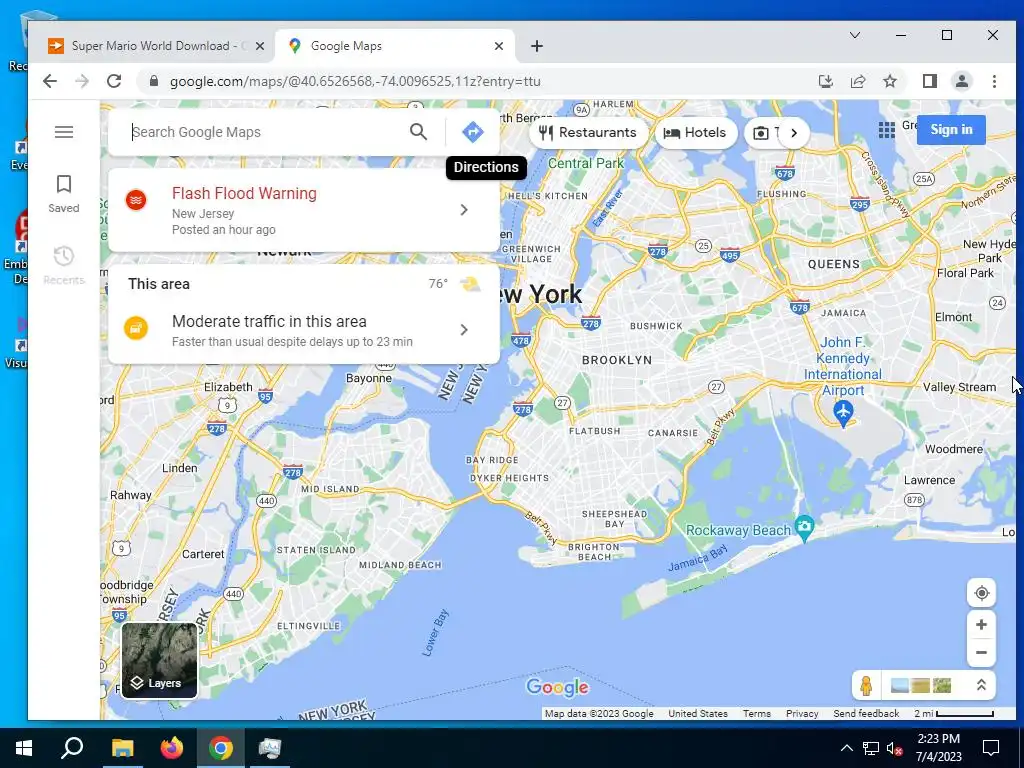This screenshot has width=1024, height=768.
Task: Open Firefox from the taskbar
Action: [x=172, y=748]
